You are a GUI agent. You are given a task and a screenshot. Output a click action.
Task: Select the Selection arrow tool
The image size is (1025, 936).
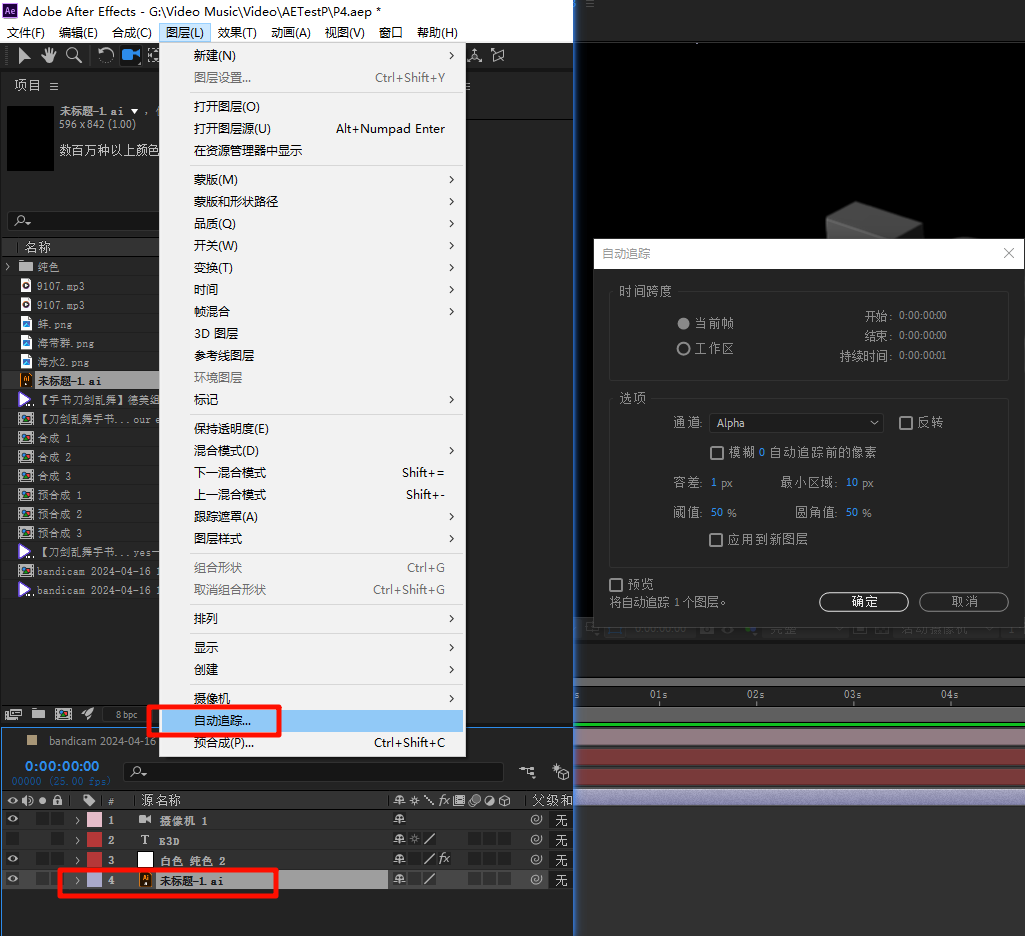[x=24, y=56]
